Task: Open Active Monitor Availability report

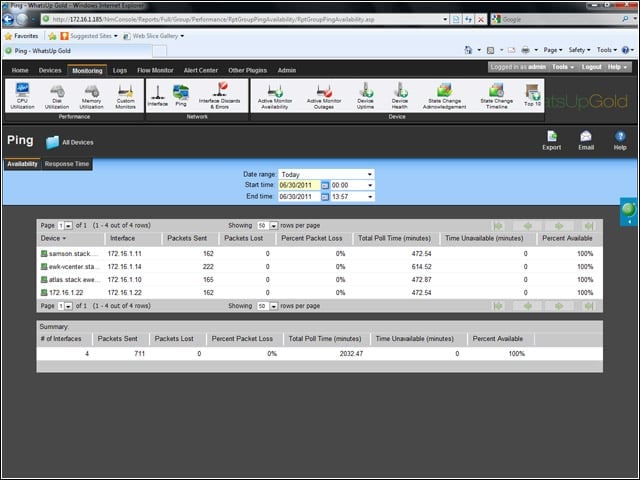Action: pyautogui.click(x=275, y=96)
